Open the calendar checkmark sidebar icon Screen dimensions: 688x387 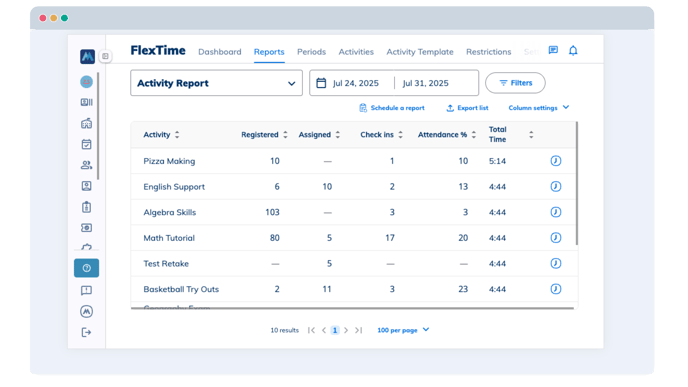click(x=86, y=144)
